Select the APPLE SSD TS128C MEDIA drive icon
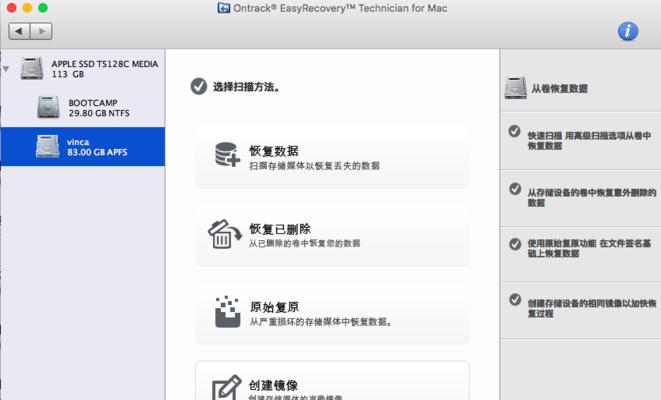This screenshot has width=661, height=400. pyautogui.click(x=32, y=68)
